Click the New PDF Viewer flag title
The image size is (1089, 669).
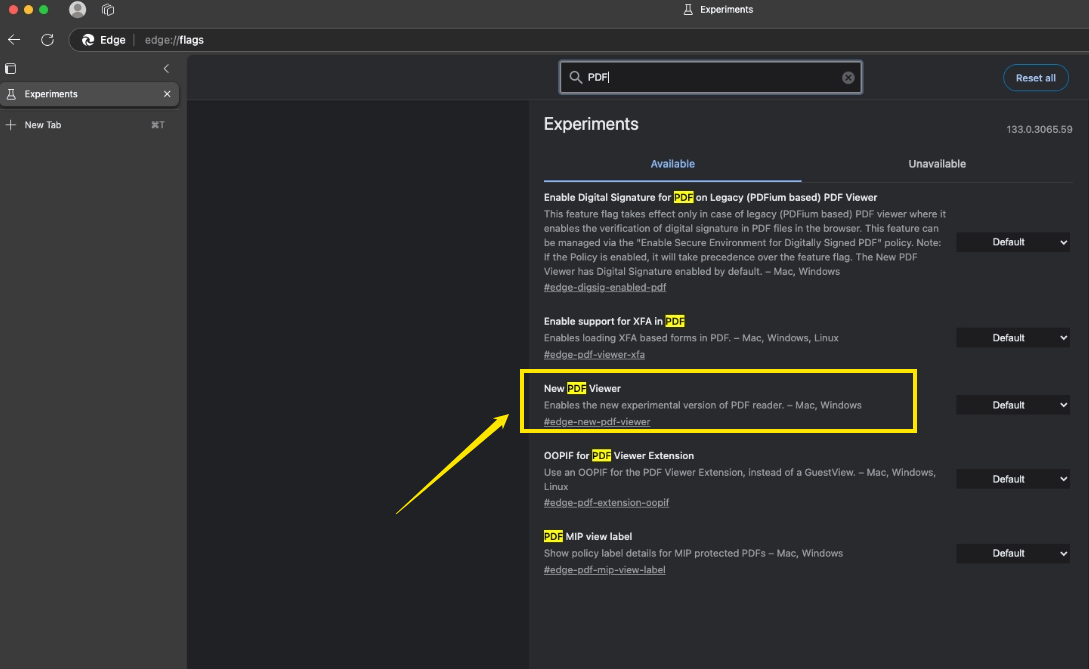(582, 388)
